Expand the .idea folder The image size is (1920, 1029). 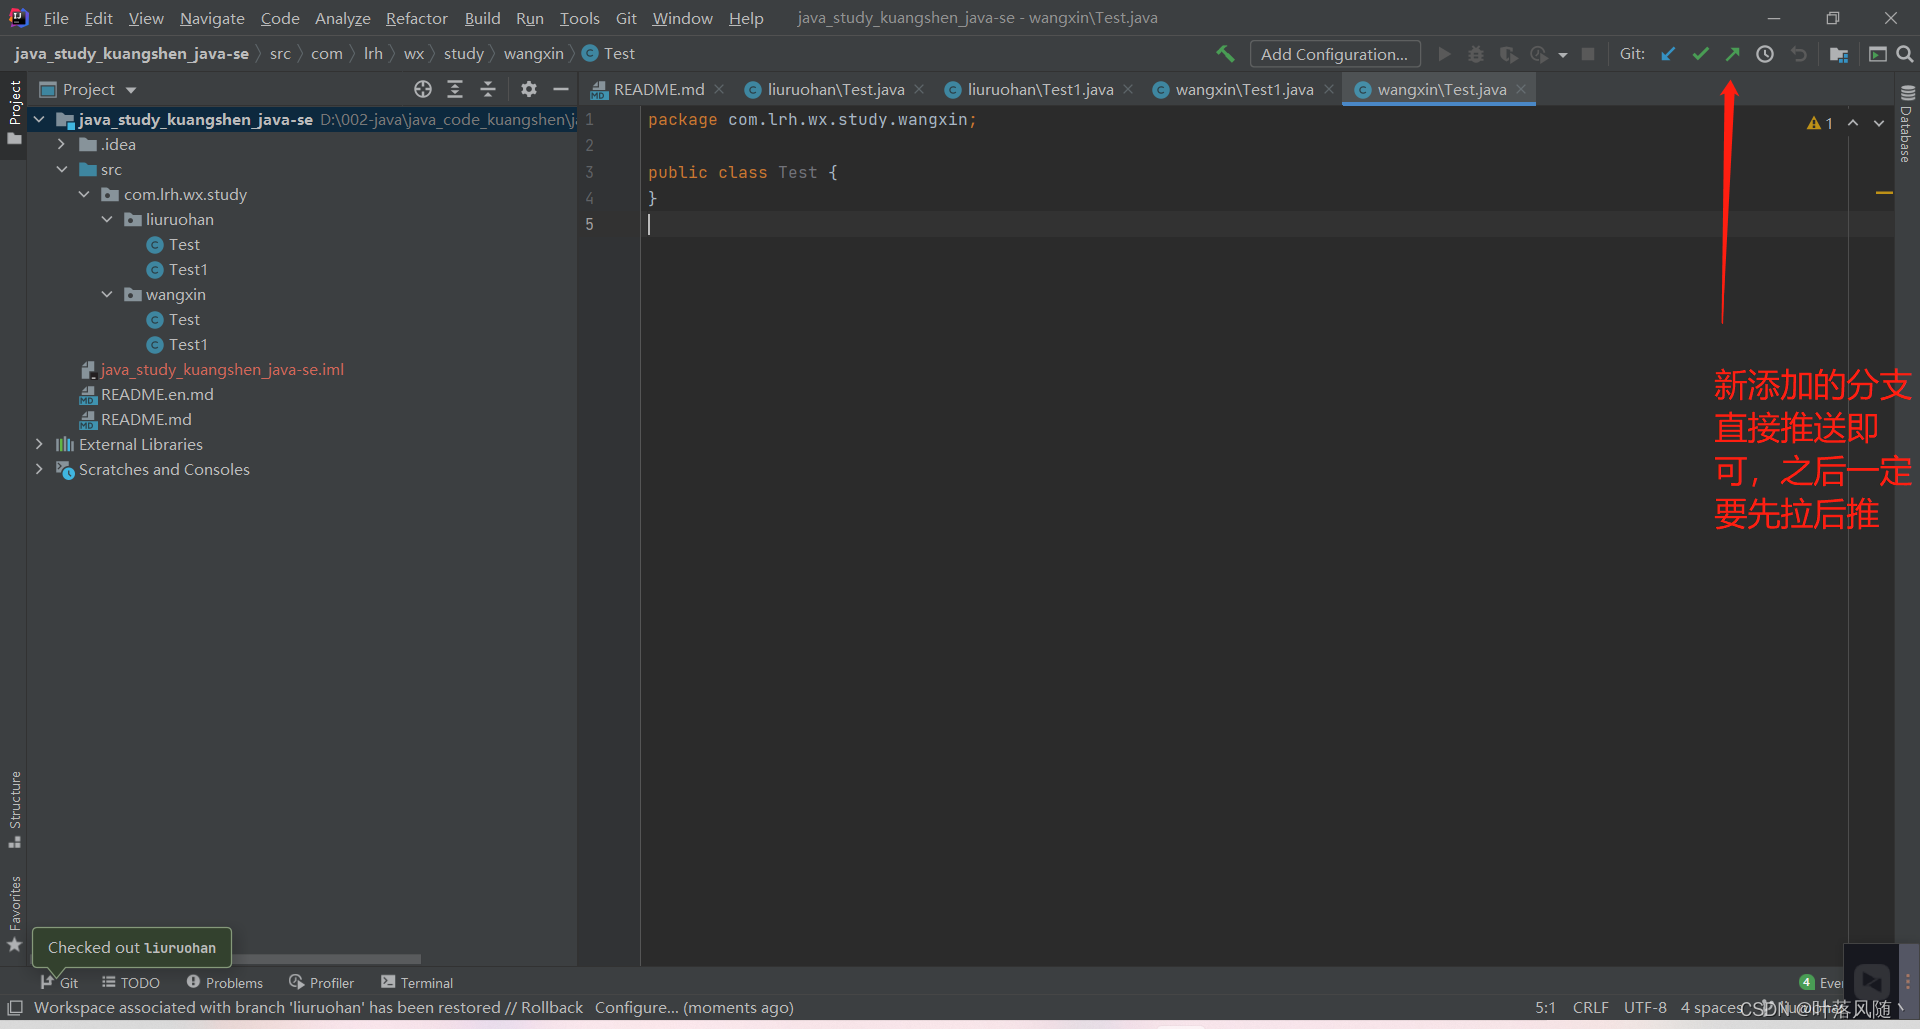[61, 144]
